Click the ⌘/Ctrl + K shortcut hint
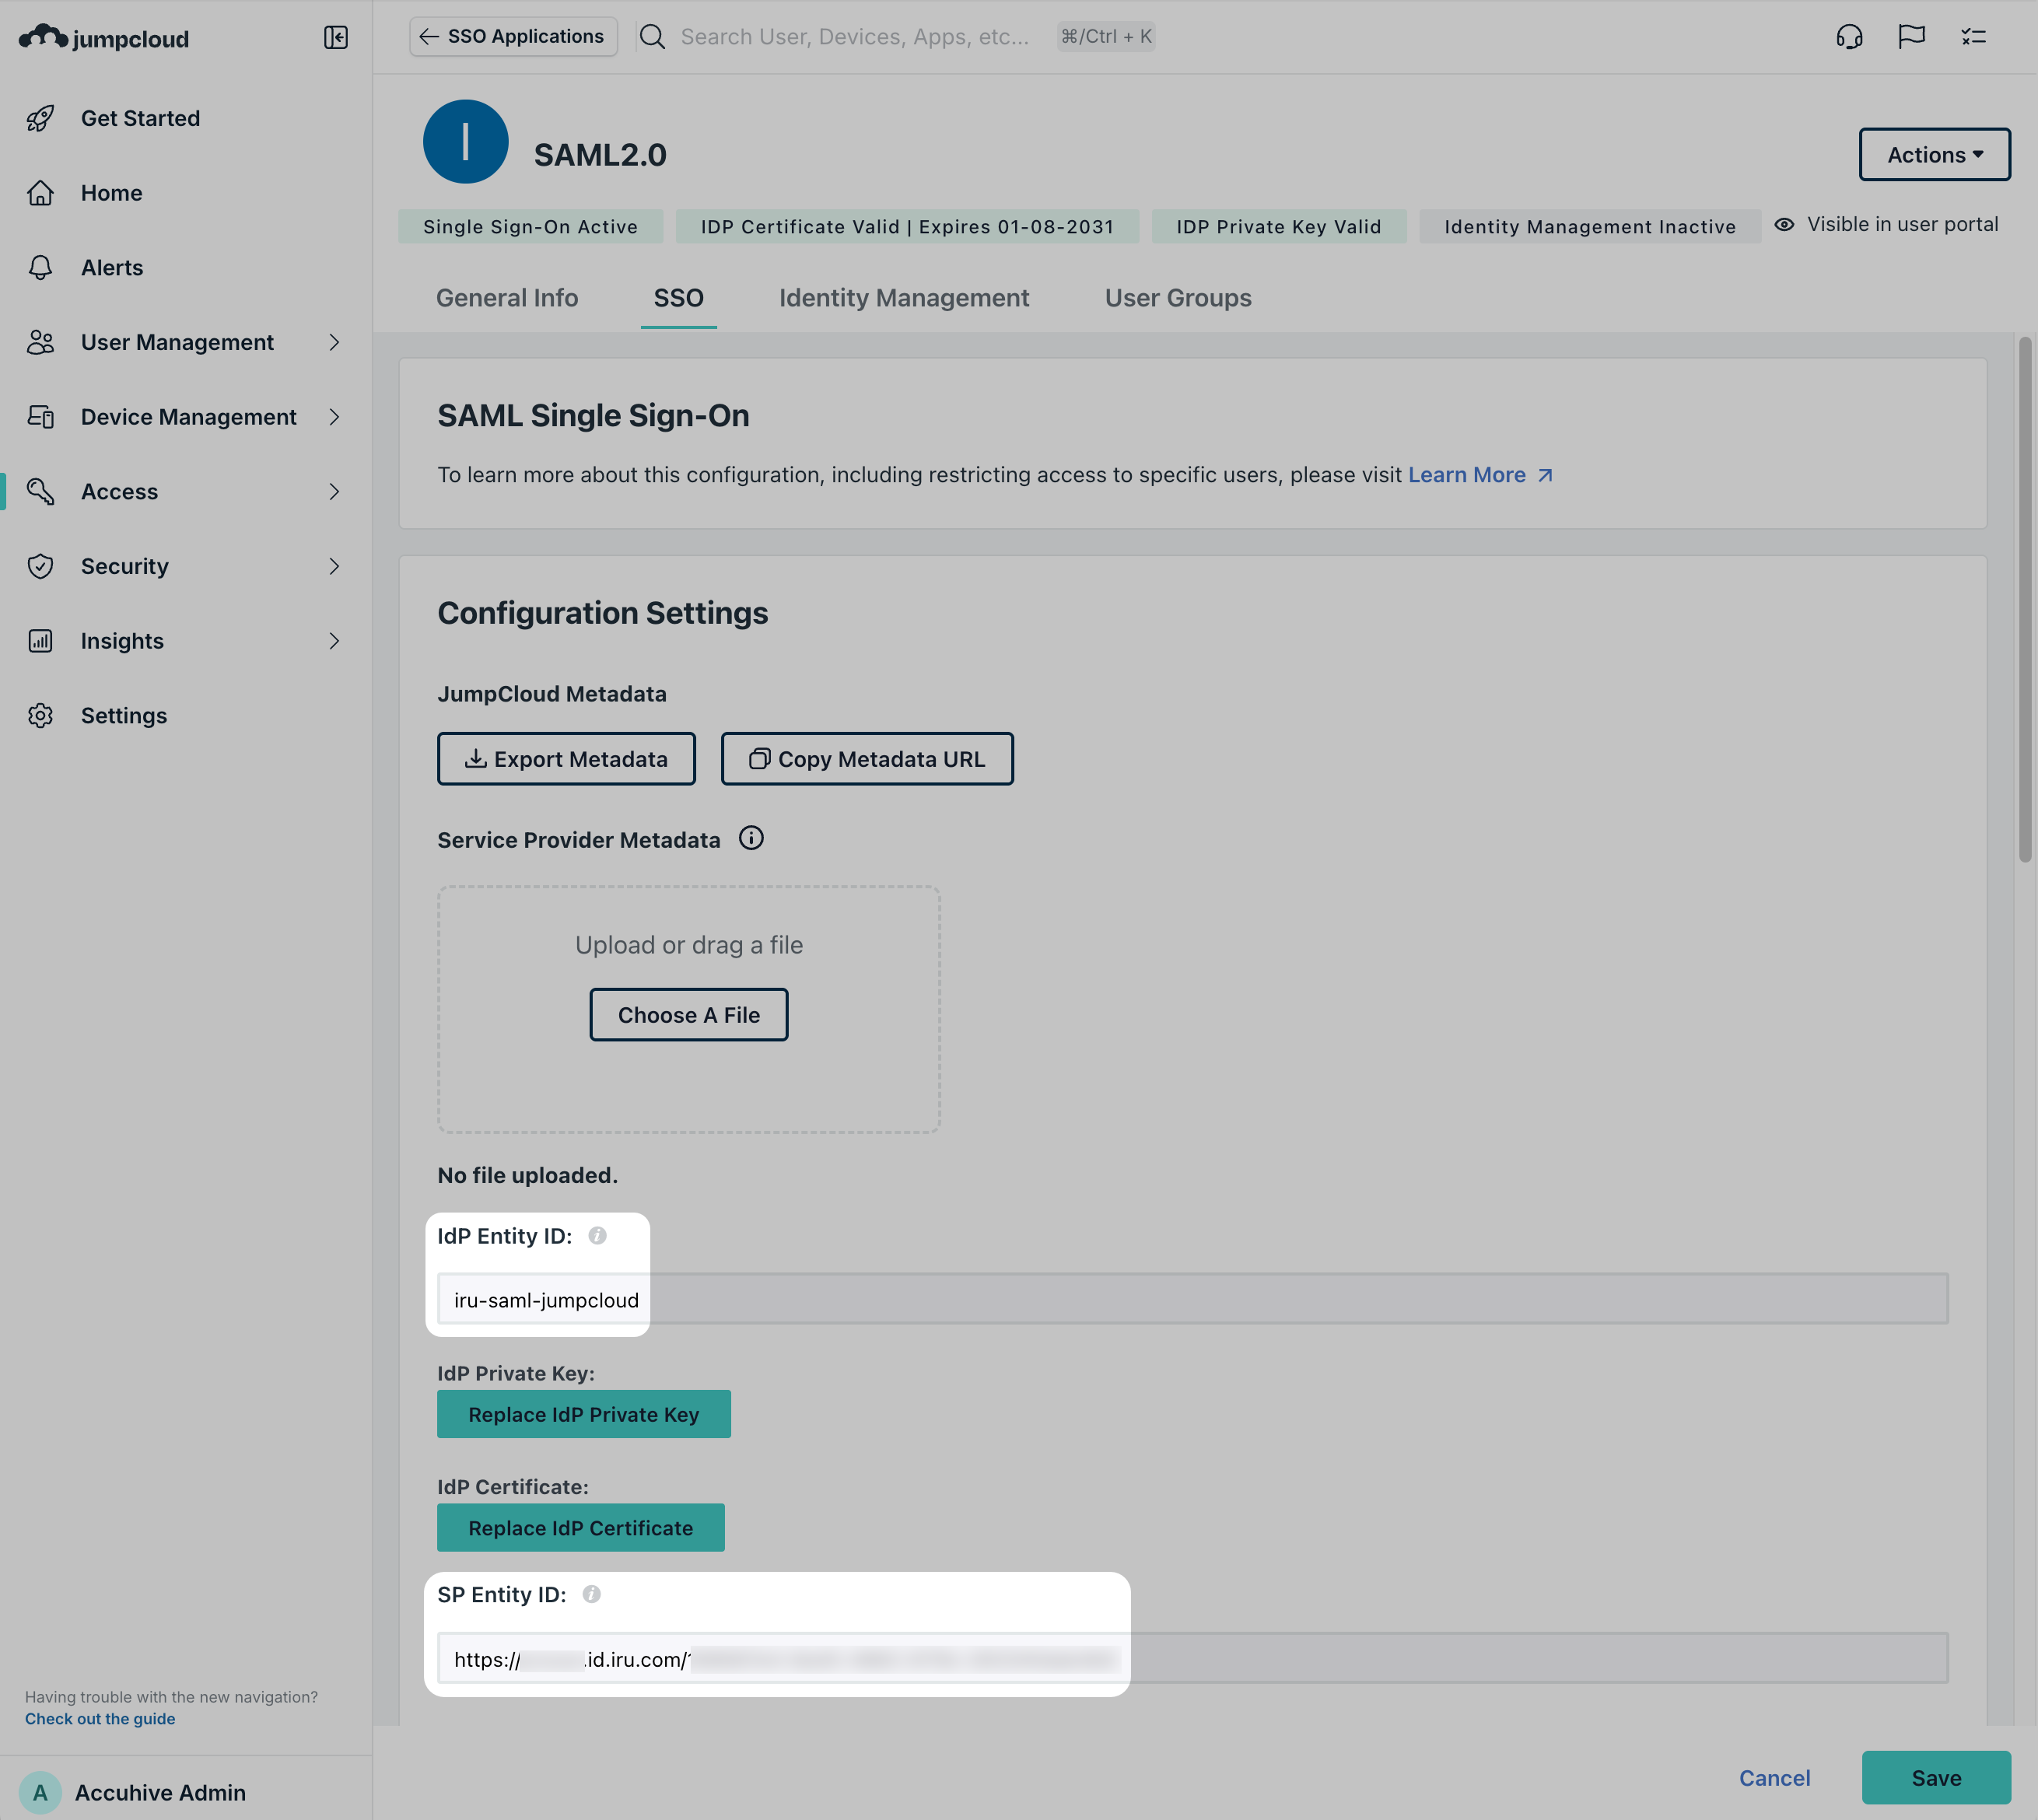The height and width of the screenshot is (1820, 2038). click(1106, 37)
